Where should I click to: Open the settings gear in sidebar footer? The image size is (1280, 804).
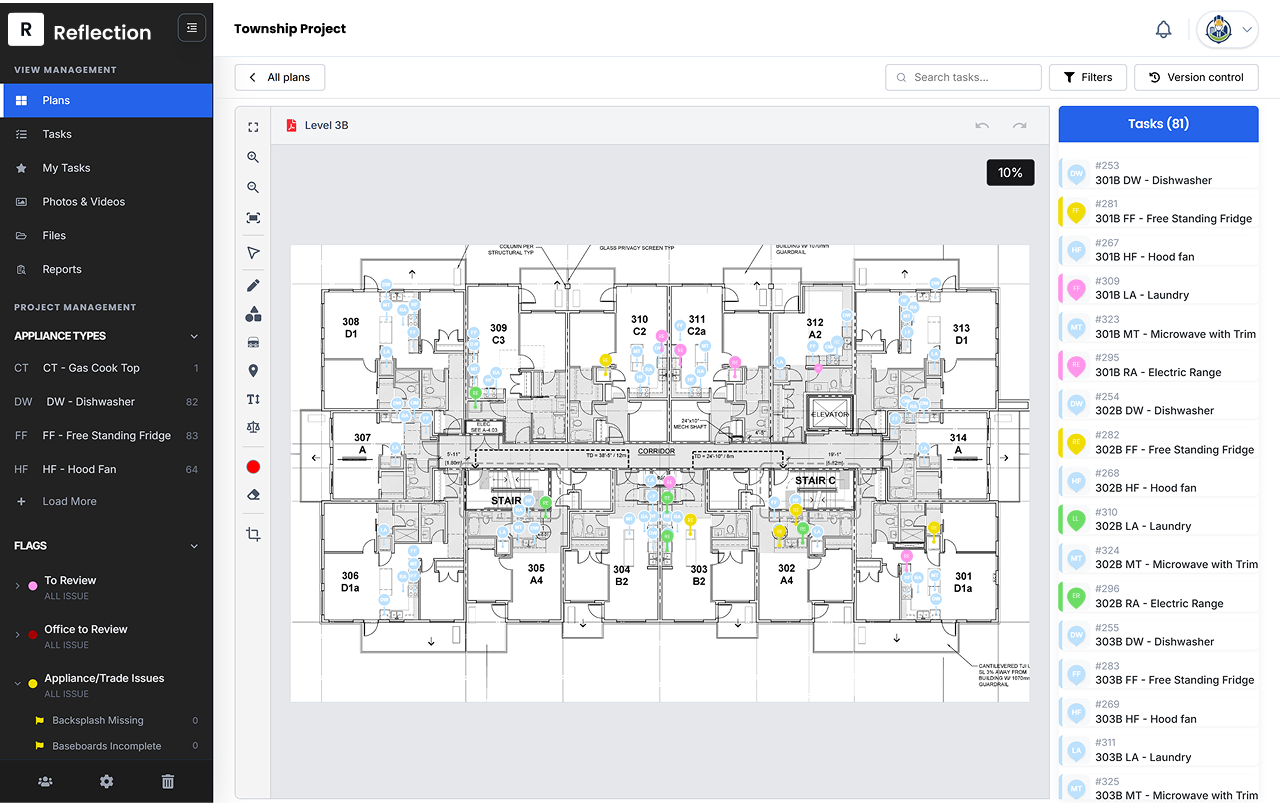point(107,782)
